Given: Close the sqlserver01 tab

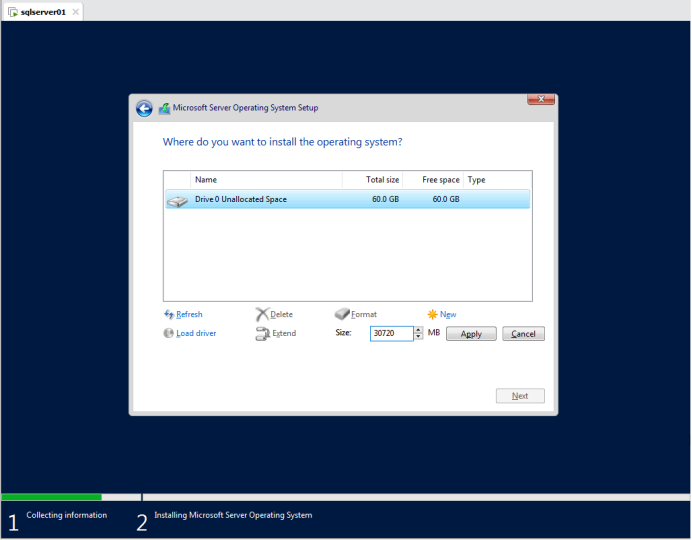Looking at the screenshot, I should [x=75, y=12].
